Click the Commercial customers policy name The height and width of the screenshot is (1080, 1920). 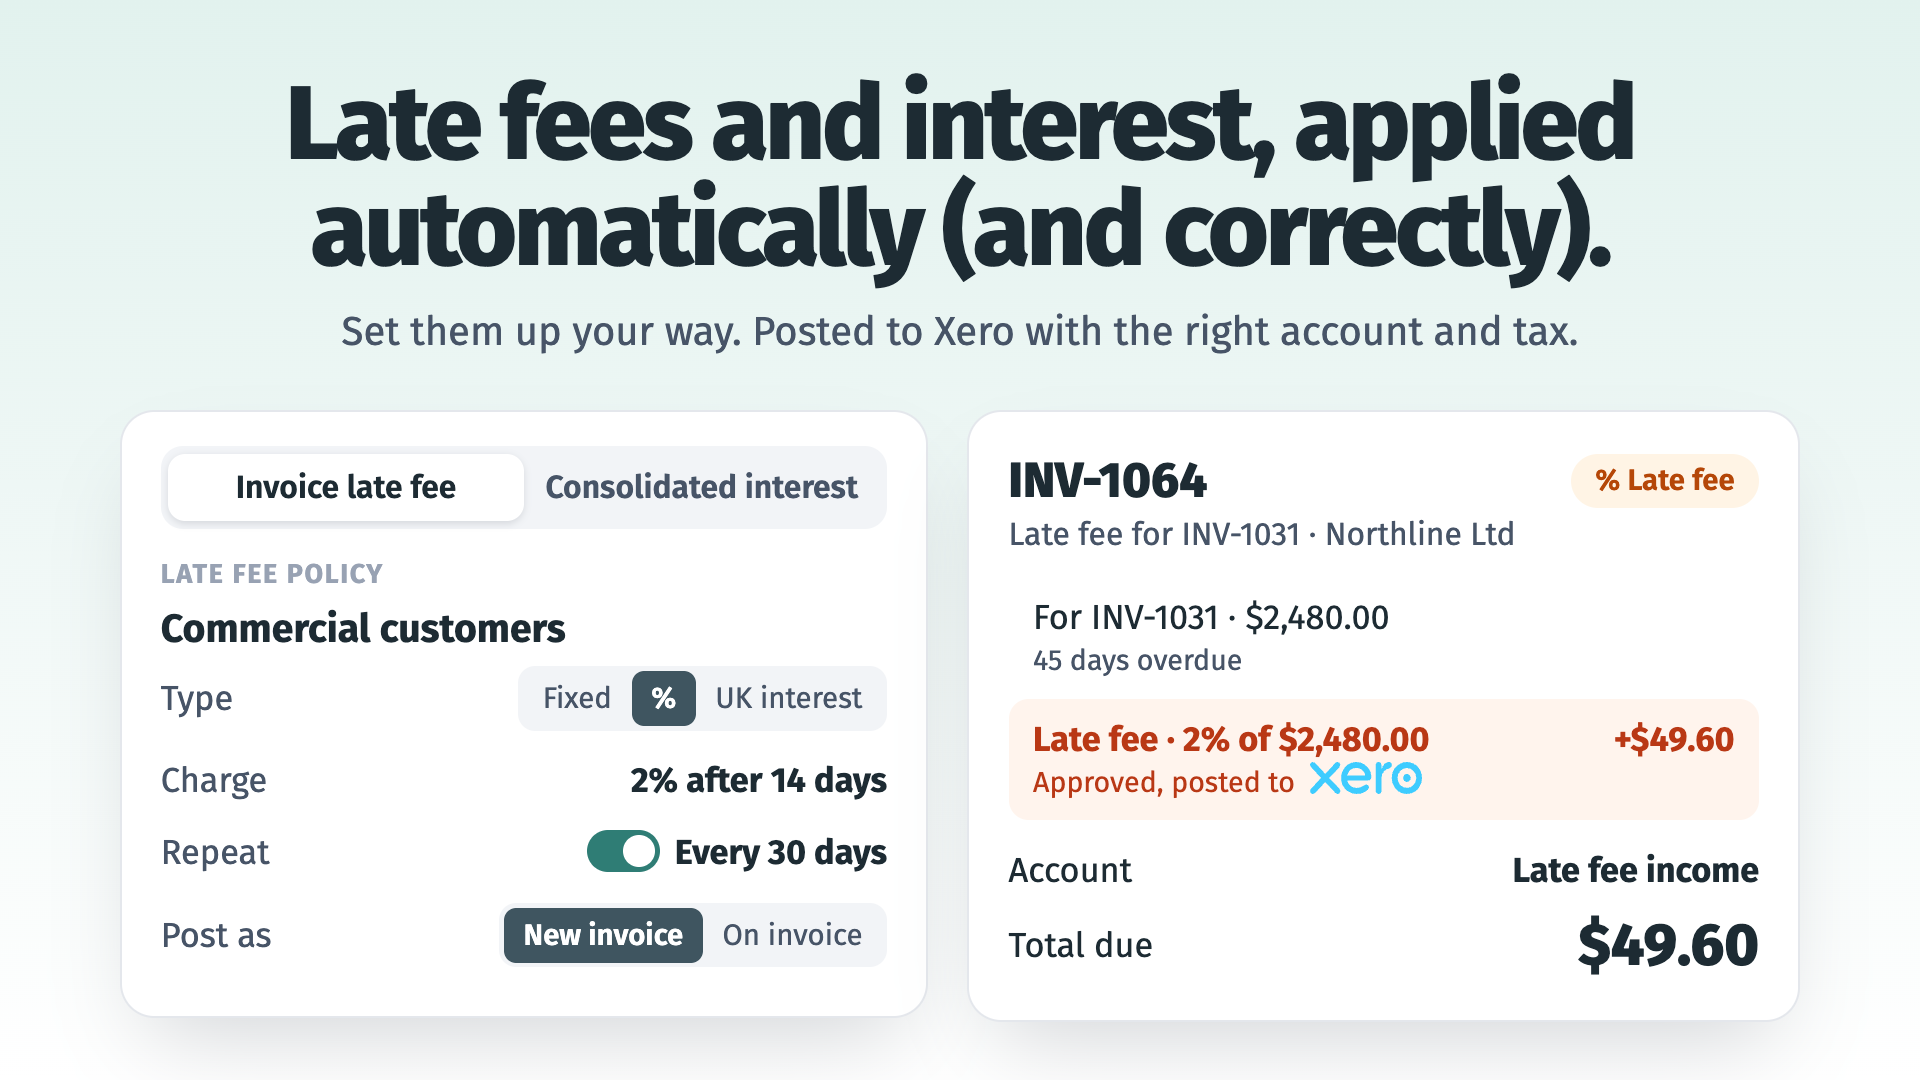(363, 629)
